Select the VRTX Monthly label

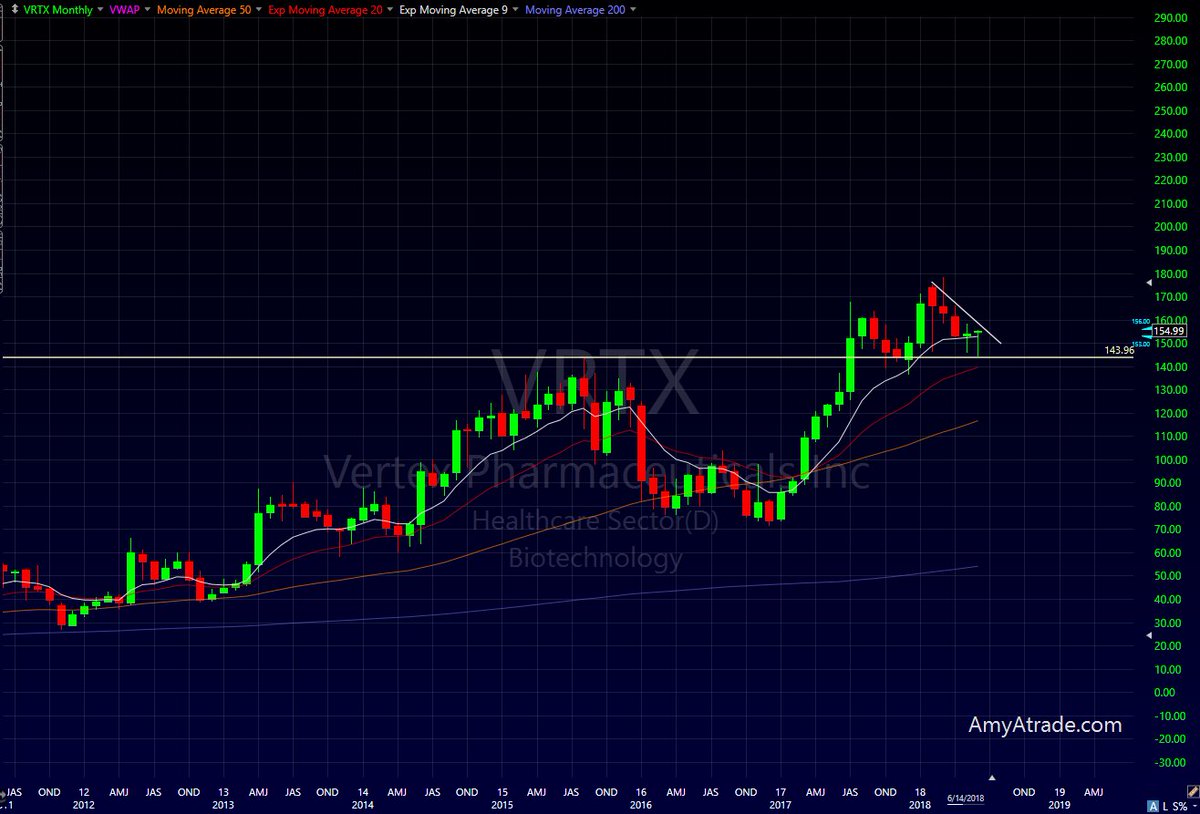pyautogui.click(x=56, y=10)
